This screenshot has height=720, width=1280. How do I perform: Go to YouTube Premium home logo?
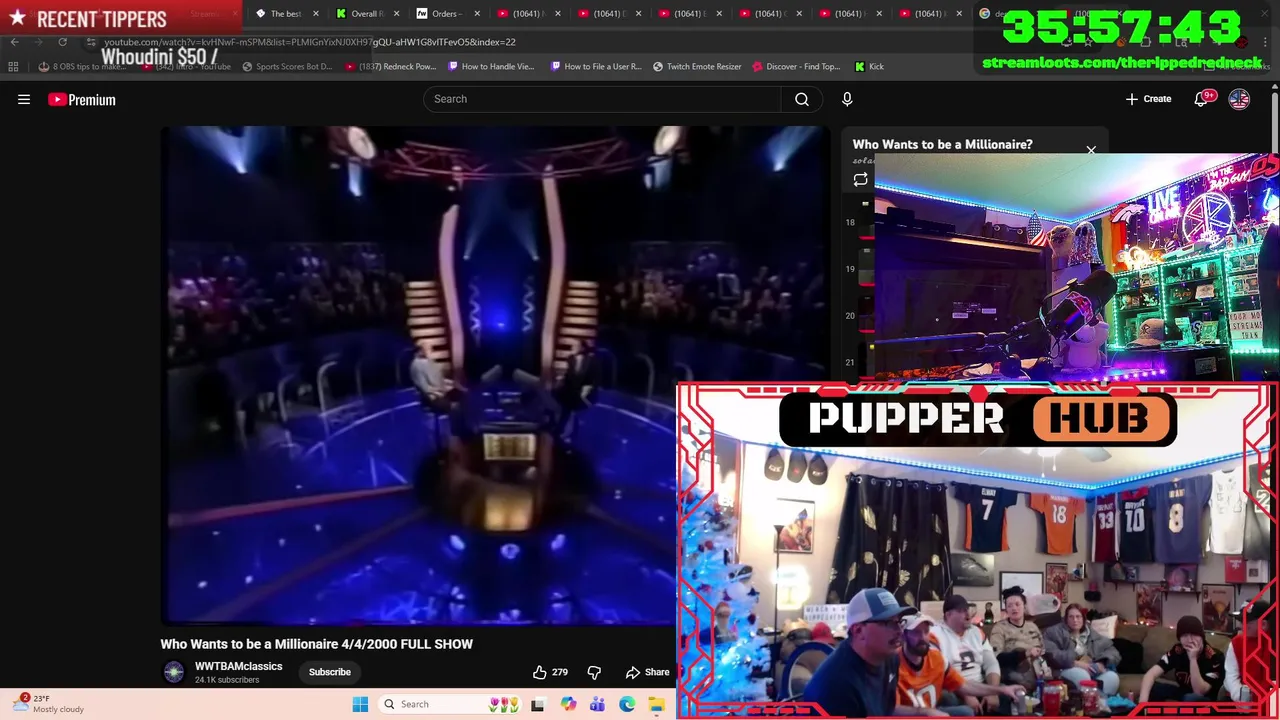pyautogui.click(x=82, y=99)
